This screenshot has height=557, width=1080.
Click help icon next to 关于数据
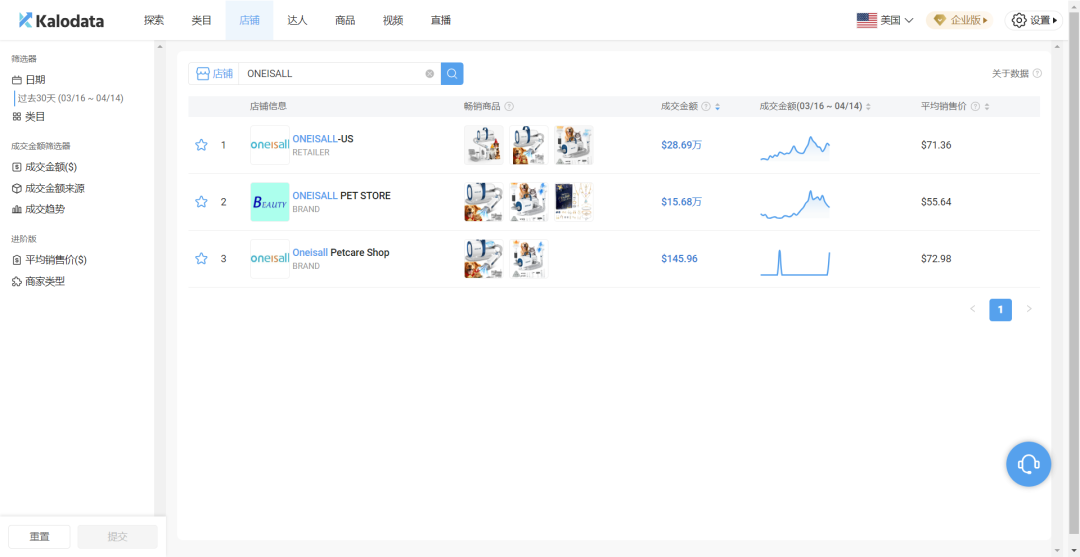[x=1037, y=74]
